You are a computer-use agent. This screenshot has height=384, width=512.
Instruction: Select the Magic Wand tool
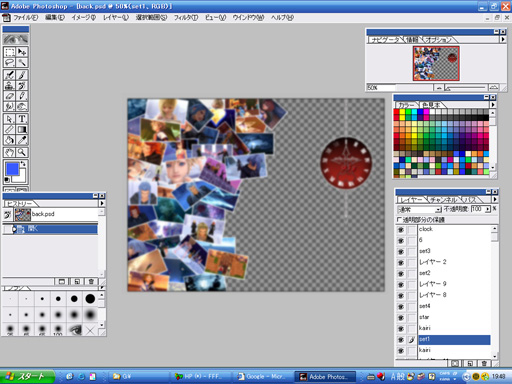22,63
